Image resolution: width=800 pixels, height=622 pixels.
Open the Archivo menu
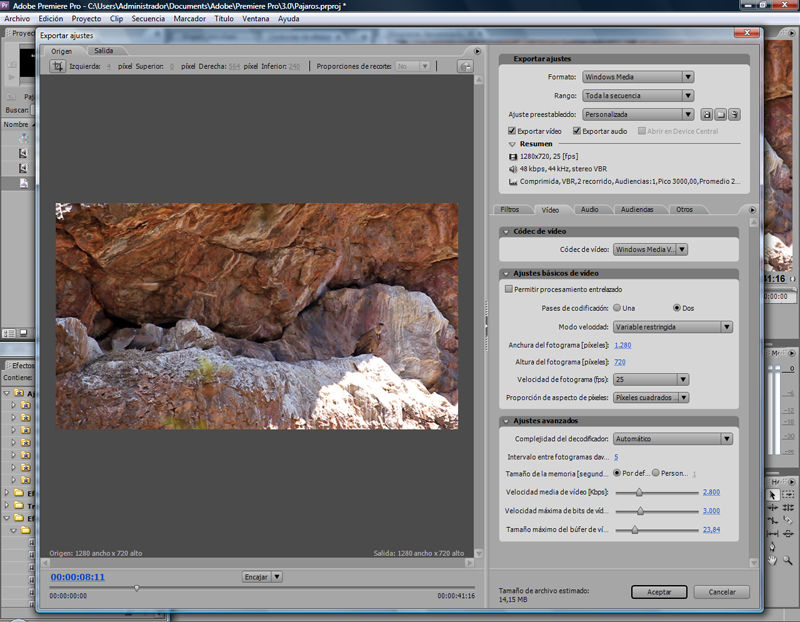[x=17, y=19]
